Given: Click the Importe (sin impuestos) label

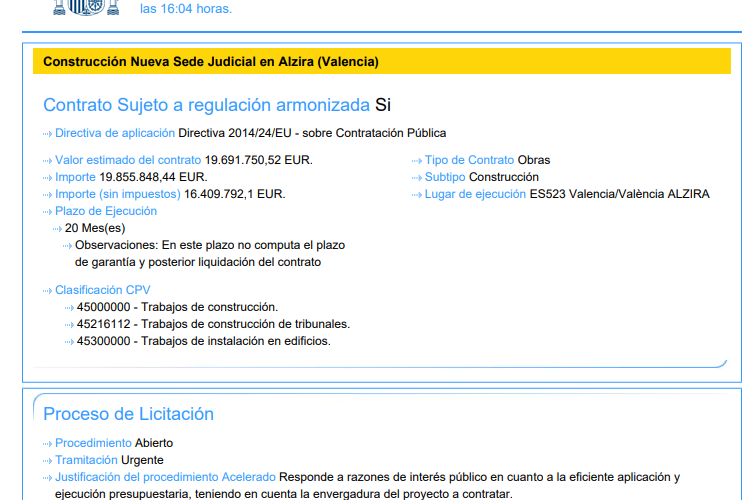Looking at the screenshot, I should point(118,194).
